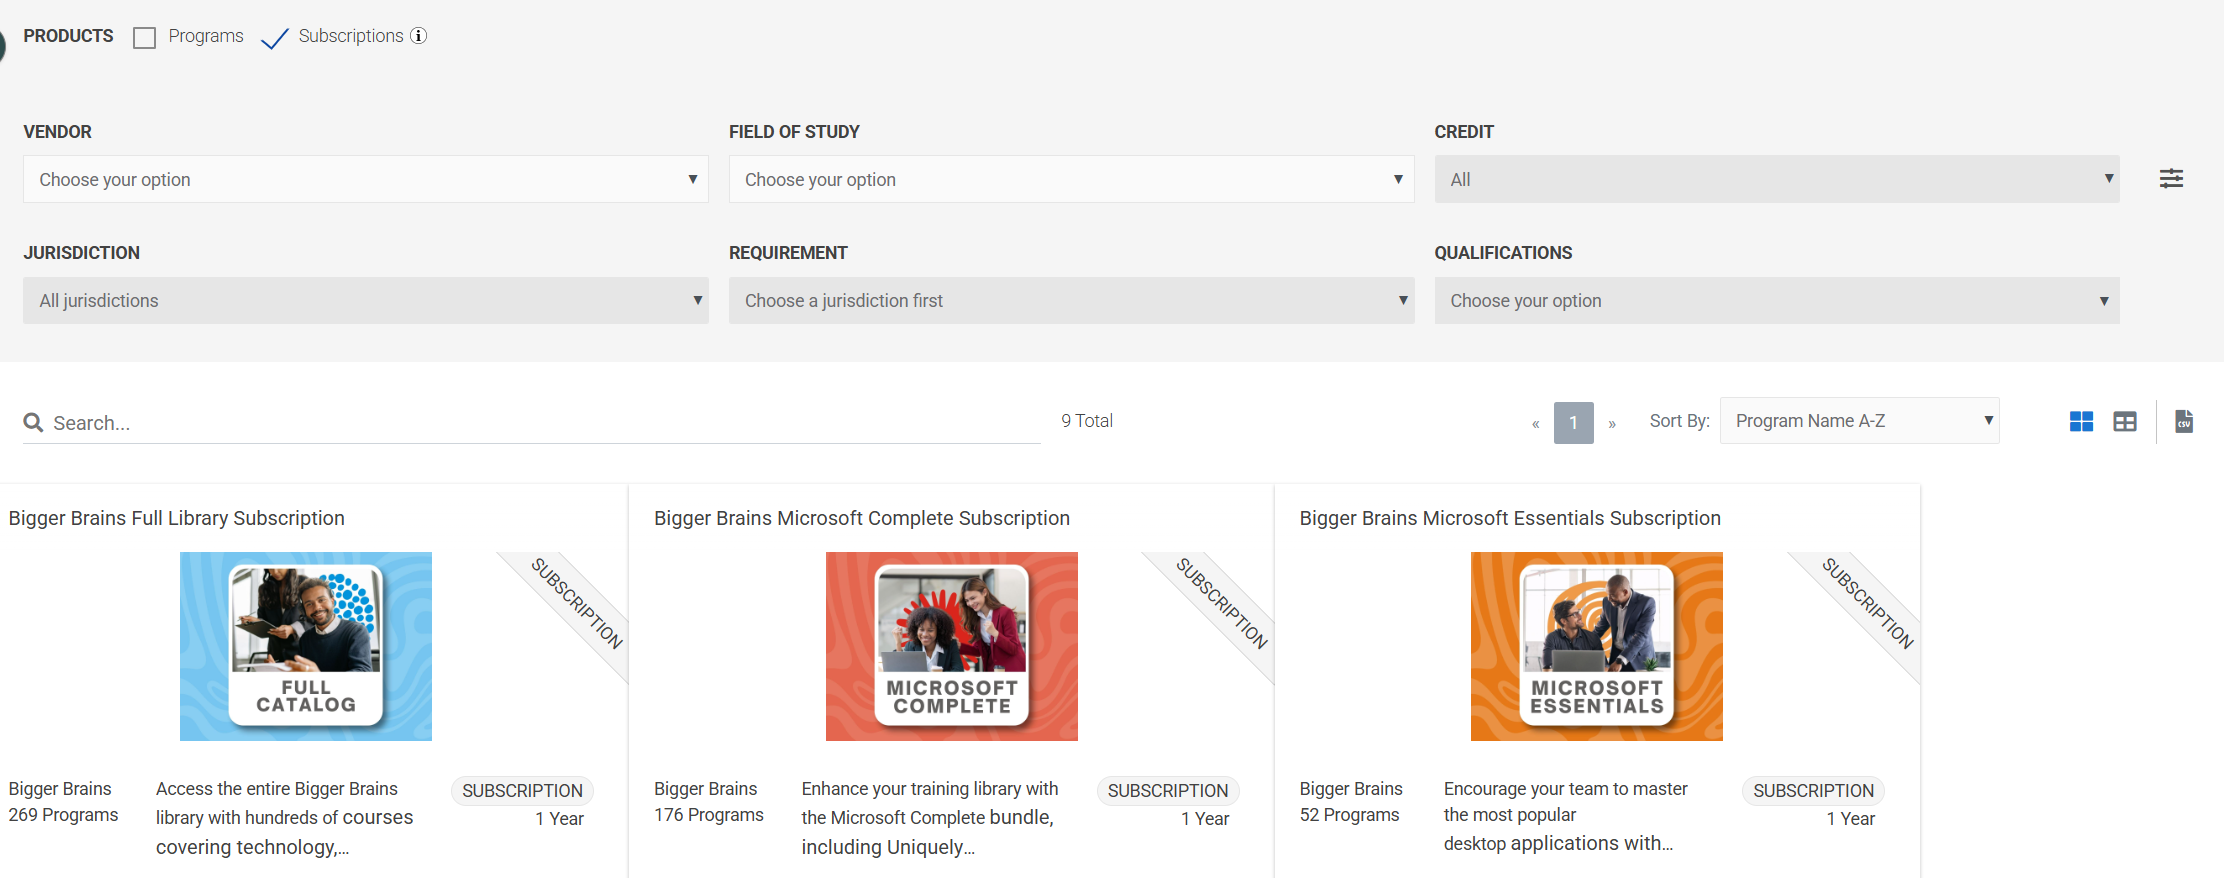Open the Jurisdiction dropdown
Viewport: 2224px width, 878px height.
tap(365, 301)
